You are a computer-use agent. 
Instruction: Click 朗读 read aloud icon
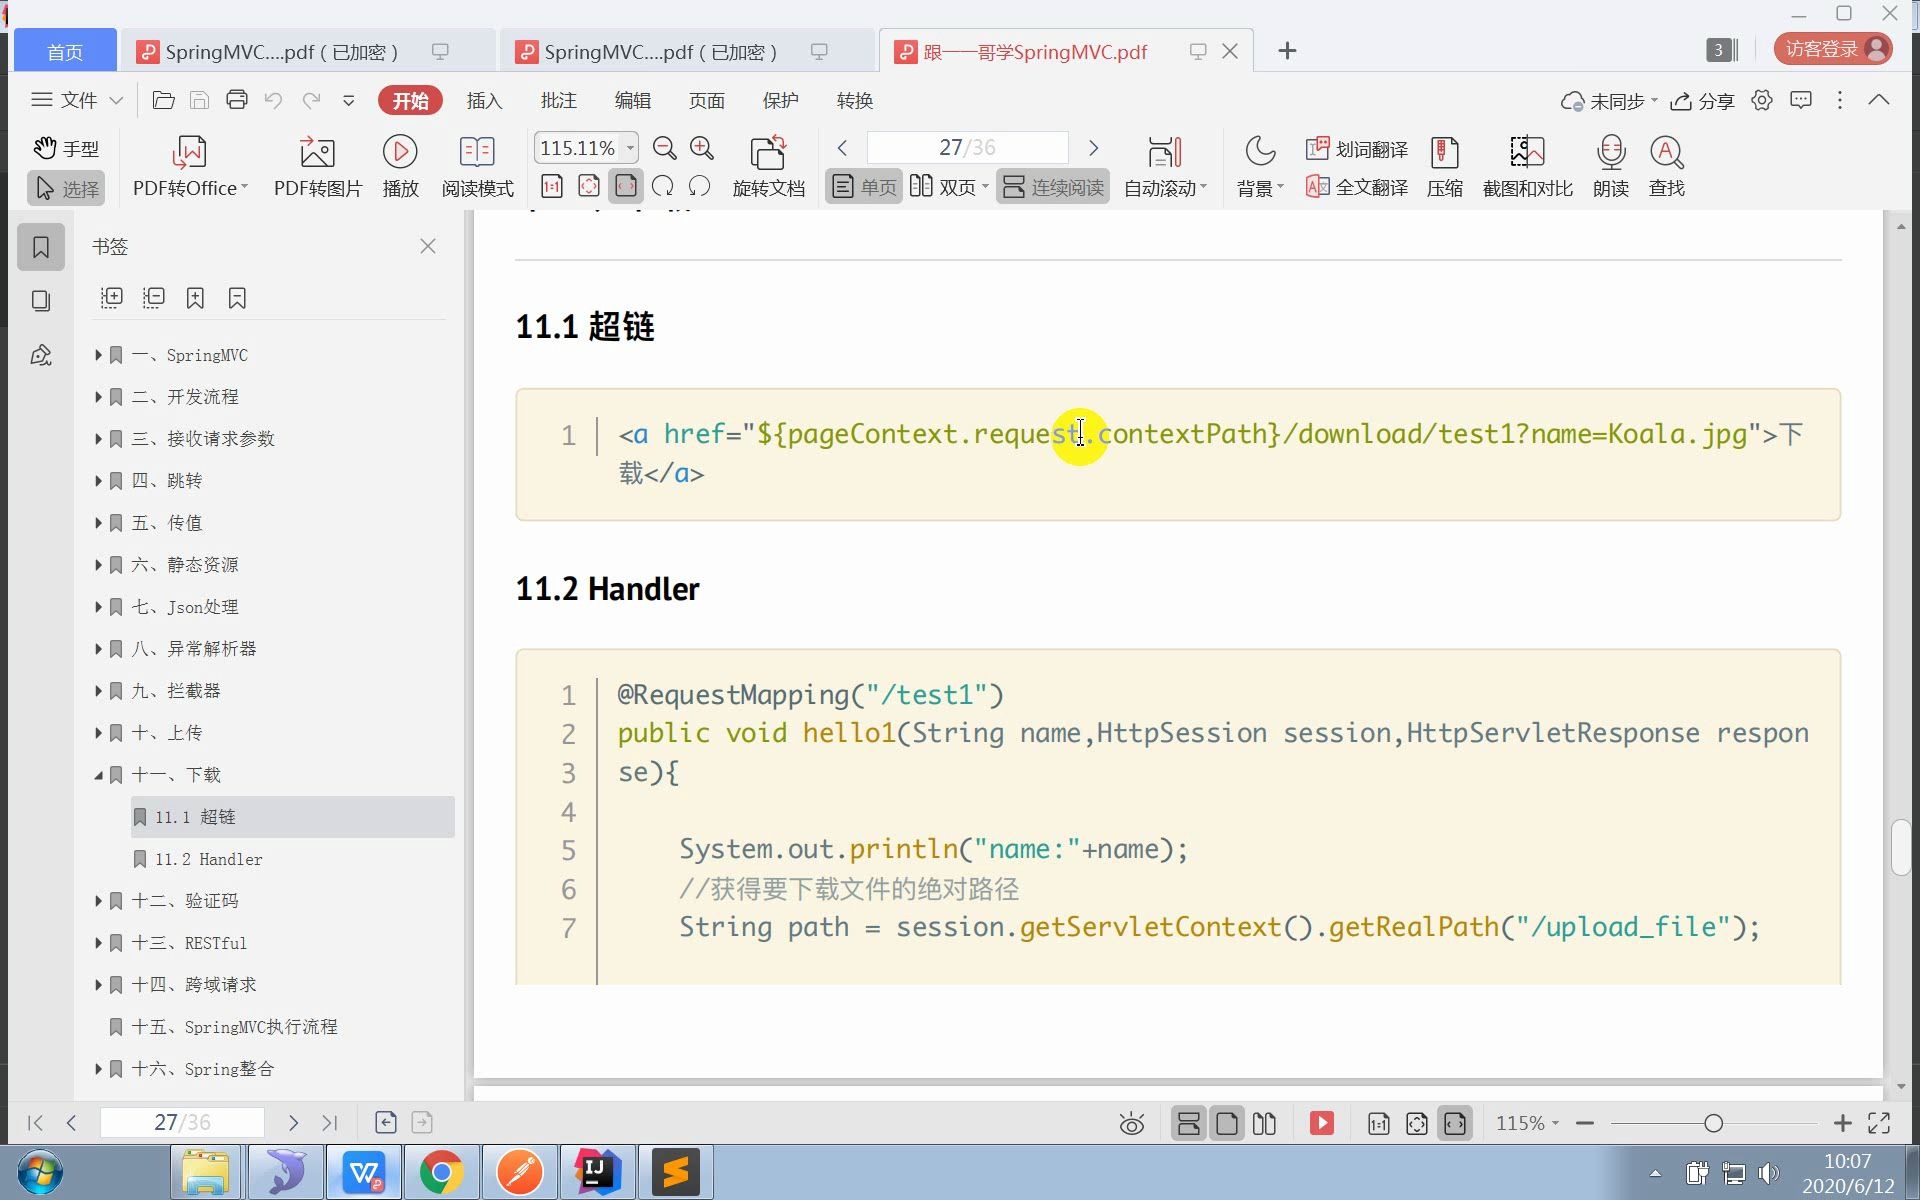pyautogui.click(x=1610, y=166)
